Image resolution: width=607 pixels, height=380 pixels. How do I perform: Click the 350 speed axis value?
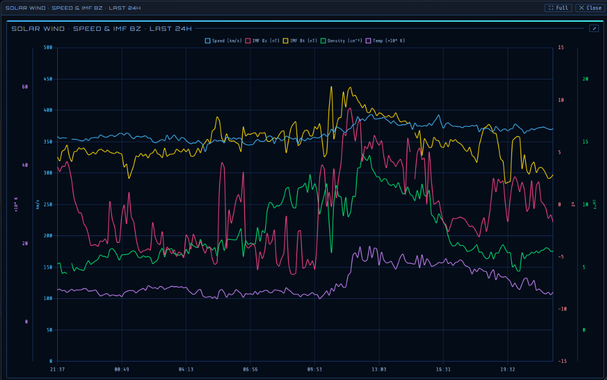pyautogui.click(x=48, y=142)
